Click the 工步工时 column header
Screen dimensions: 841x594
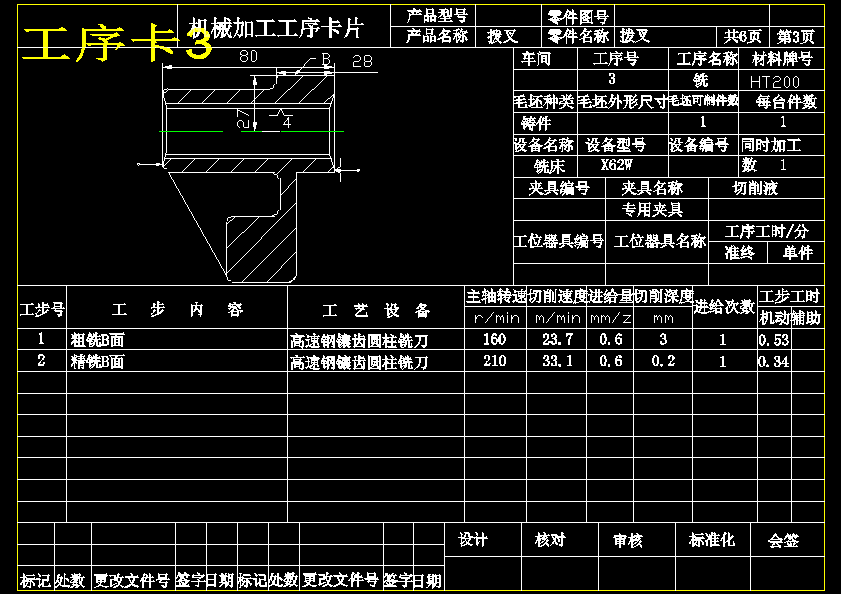click(790, 296)
